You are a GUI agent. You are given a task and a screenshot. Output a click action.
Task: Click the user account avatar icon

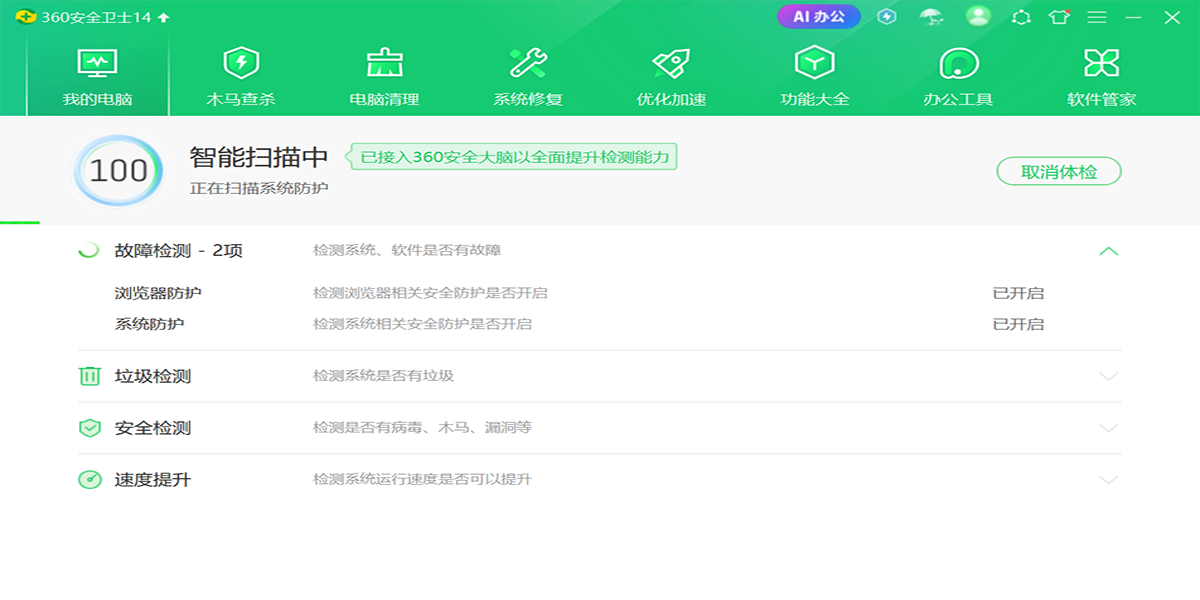(x=978, y=16)
